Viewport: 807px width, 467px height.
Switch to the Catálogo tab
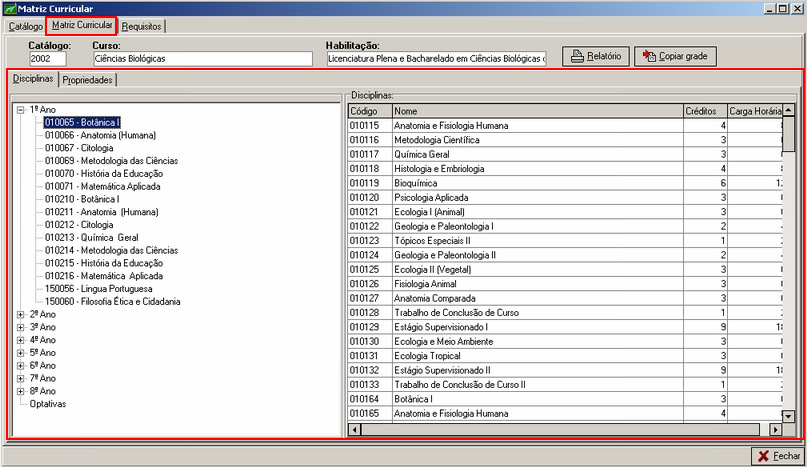[x=25, y=26]
